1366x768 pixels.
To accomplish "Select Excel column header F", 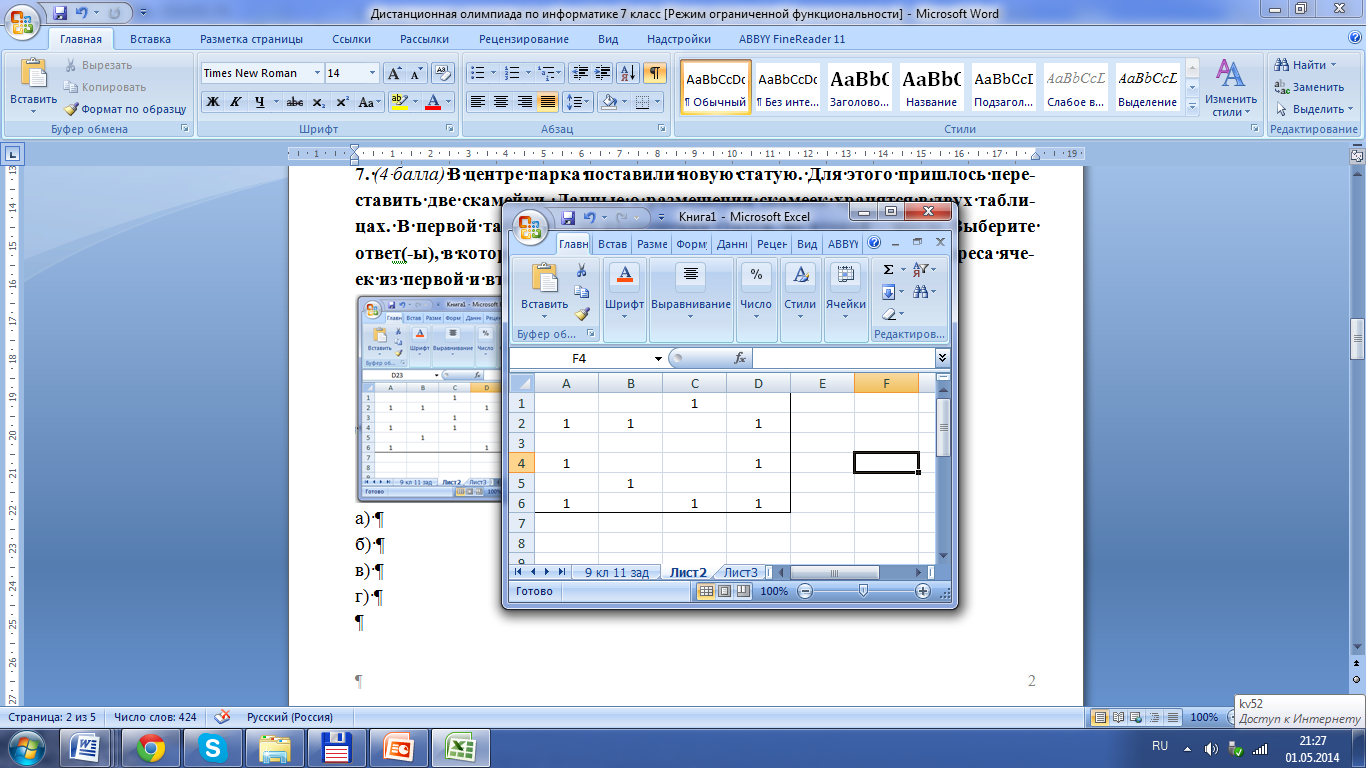I will coord(886,383).
